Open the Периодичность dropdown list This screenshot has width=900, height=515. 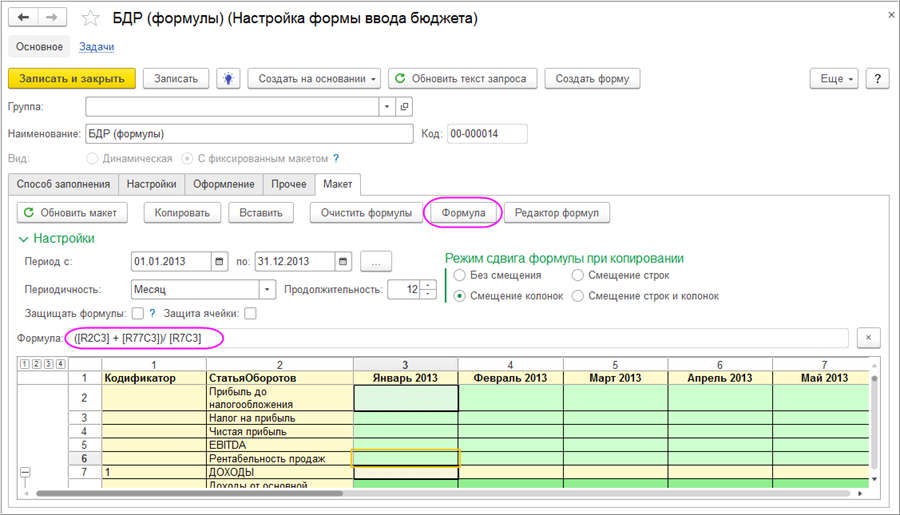(x=267, y=289)
